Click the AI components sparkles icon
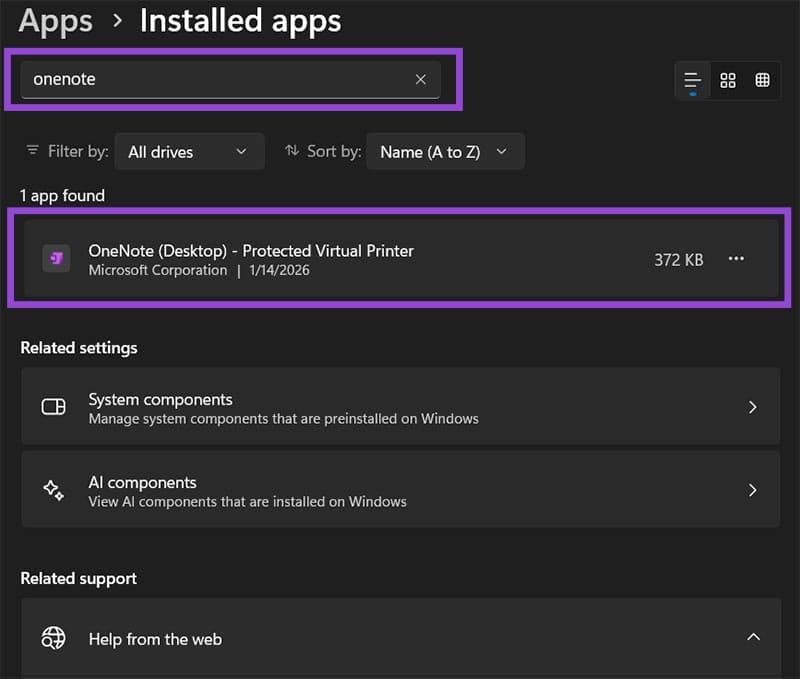Screen dimensions: 800x679 coord(53,489)
